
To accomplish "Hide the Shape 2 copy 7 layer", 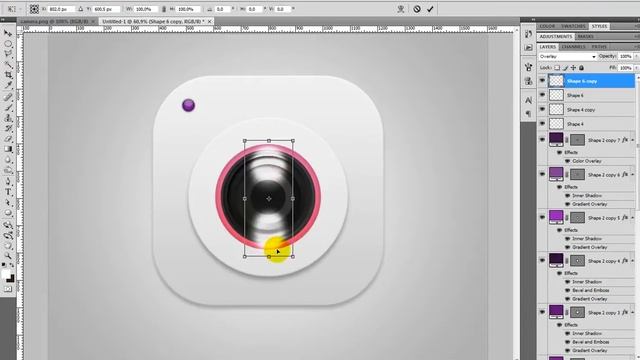I will pos(542,140).
